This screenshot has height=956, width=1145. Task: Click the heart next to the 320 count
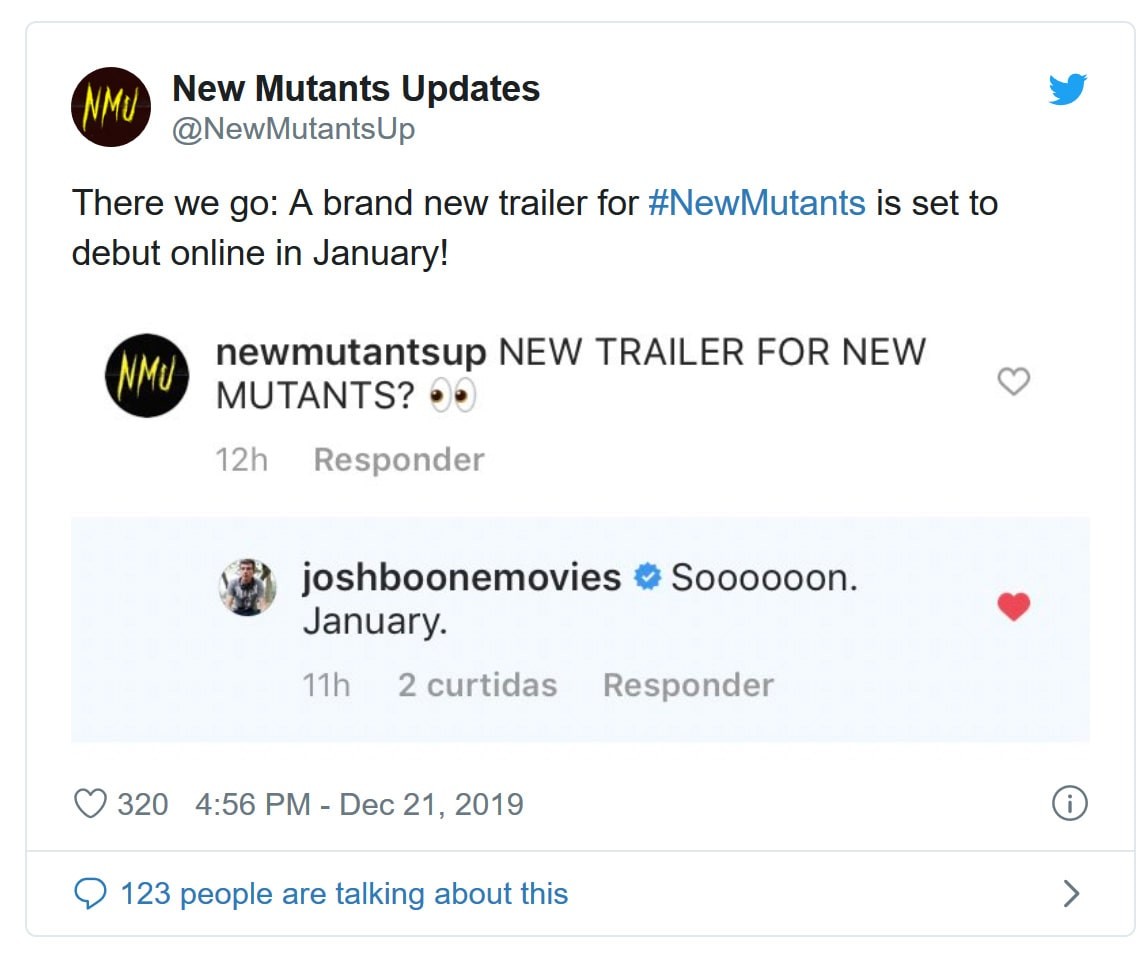point(92,803)
